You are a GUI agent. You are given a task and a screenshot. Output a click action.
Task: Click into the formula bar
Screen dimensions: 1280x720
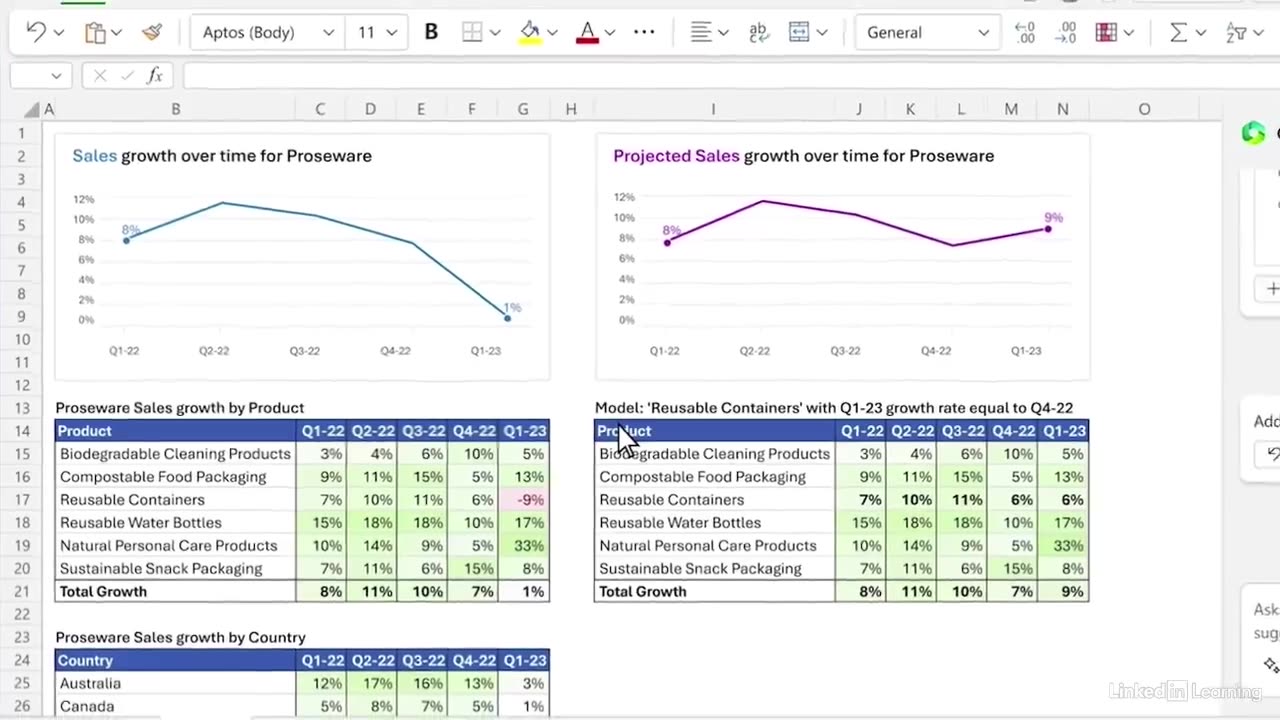coord(730,76)
